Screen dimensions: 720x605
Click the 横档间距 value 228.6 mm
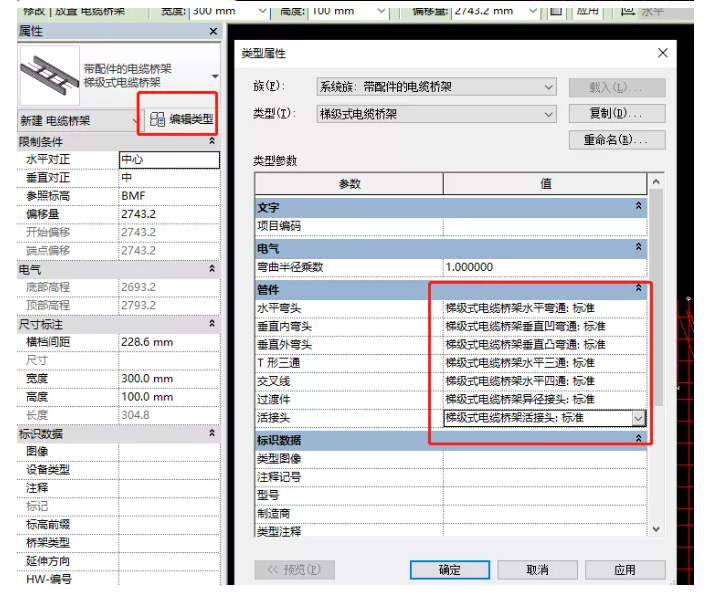pos(169,342)
